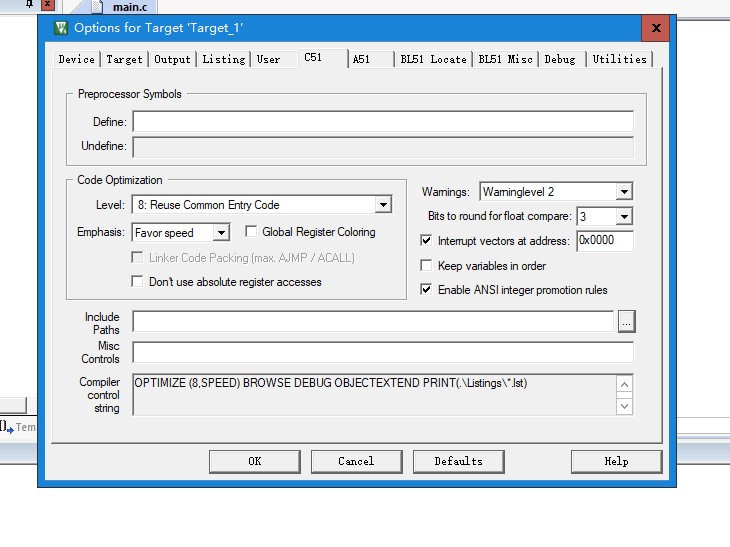Open the A51 tab
Image resolution: width=730 pixels, height=547 pixels.
point(371,59)
